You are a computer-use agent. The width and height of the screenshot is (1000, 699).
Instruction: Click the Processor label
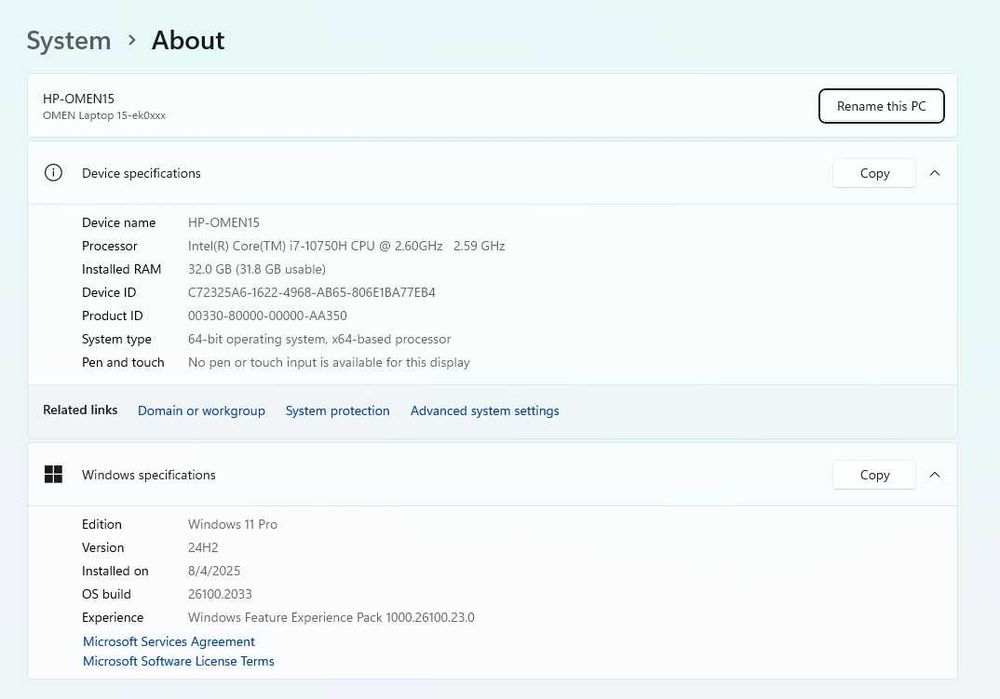110,246
